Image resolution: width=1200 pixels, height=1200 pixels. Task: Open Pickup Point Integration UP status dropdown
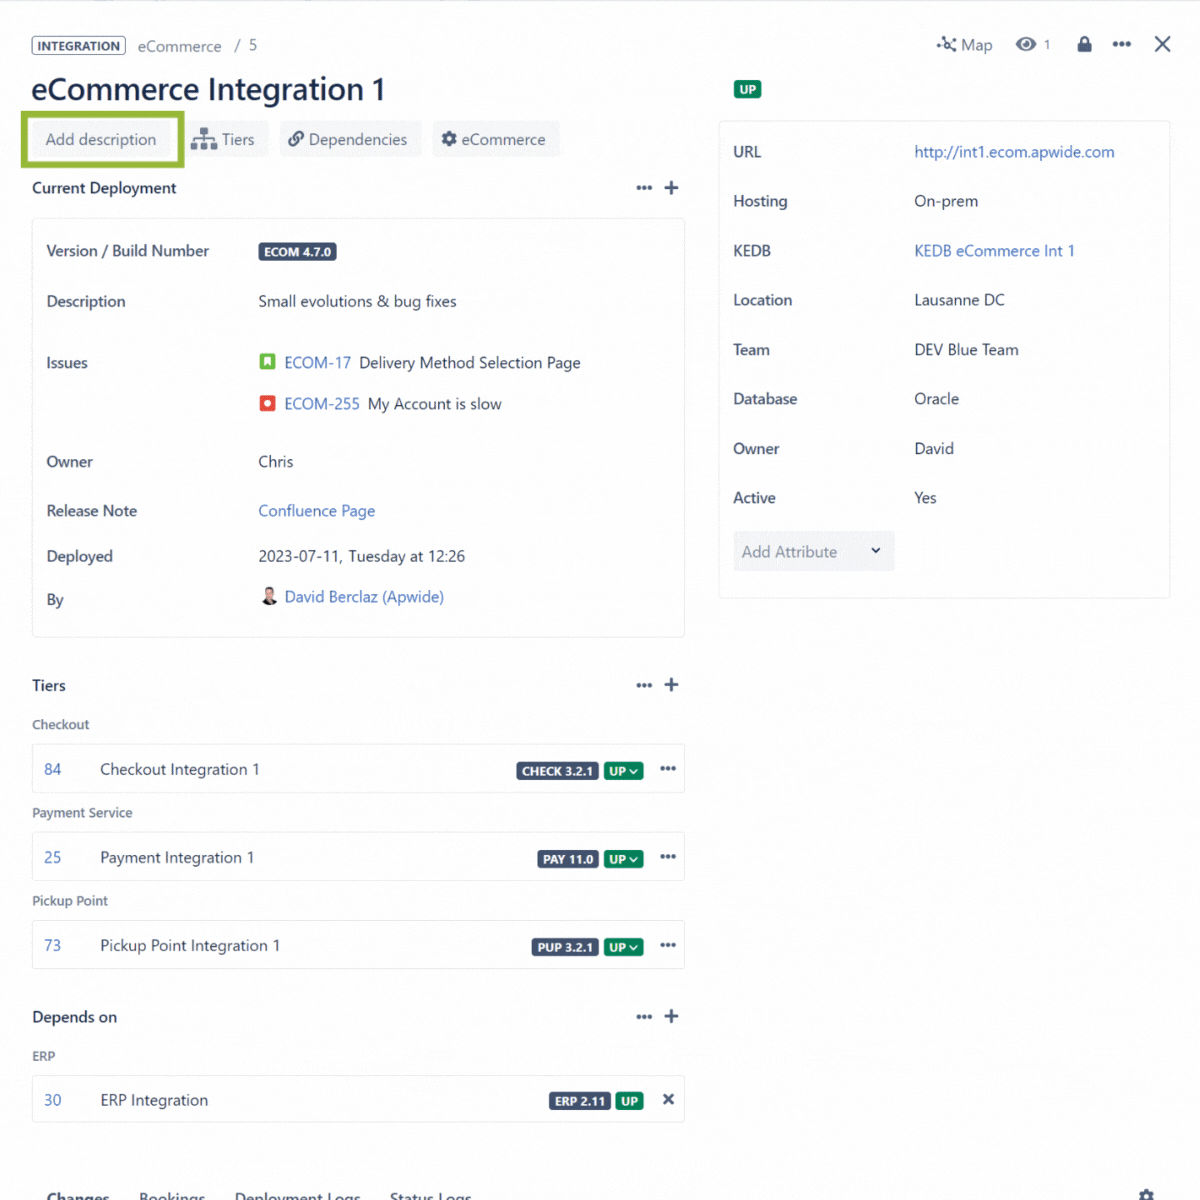click(623, 947)
